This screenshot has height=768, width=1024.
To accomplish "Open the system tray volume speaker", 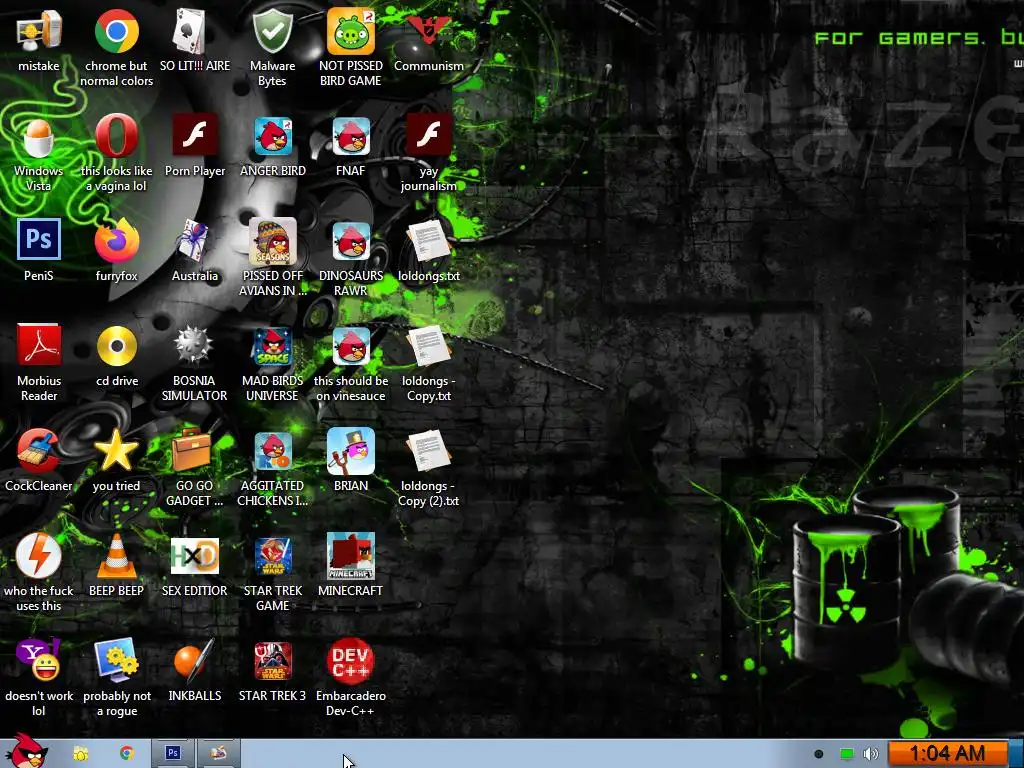I will pyautogui.click(x=871, y=754).
